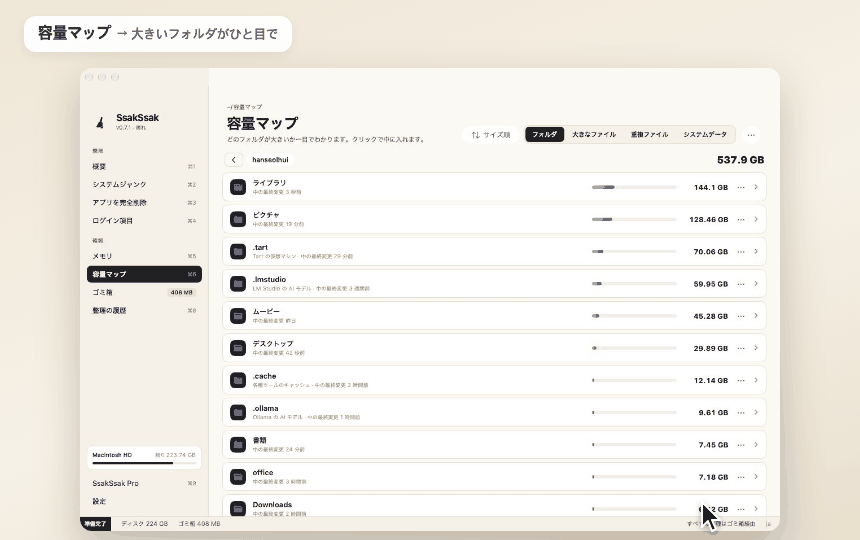This screenshot has width=860, height=540.
Task: Expand the デスクトップ folder with its chevron
Action: point(756,348)
